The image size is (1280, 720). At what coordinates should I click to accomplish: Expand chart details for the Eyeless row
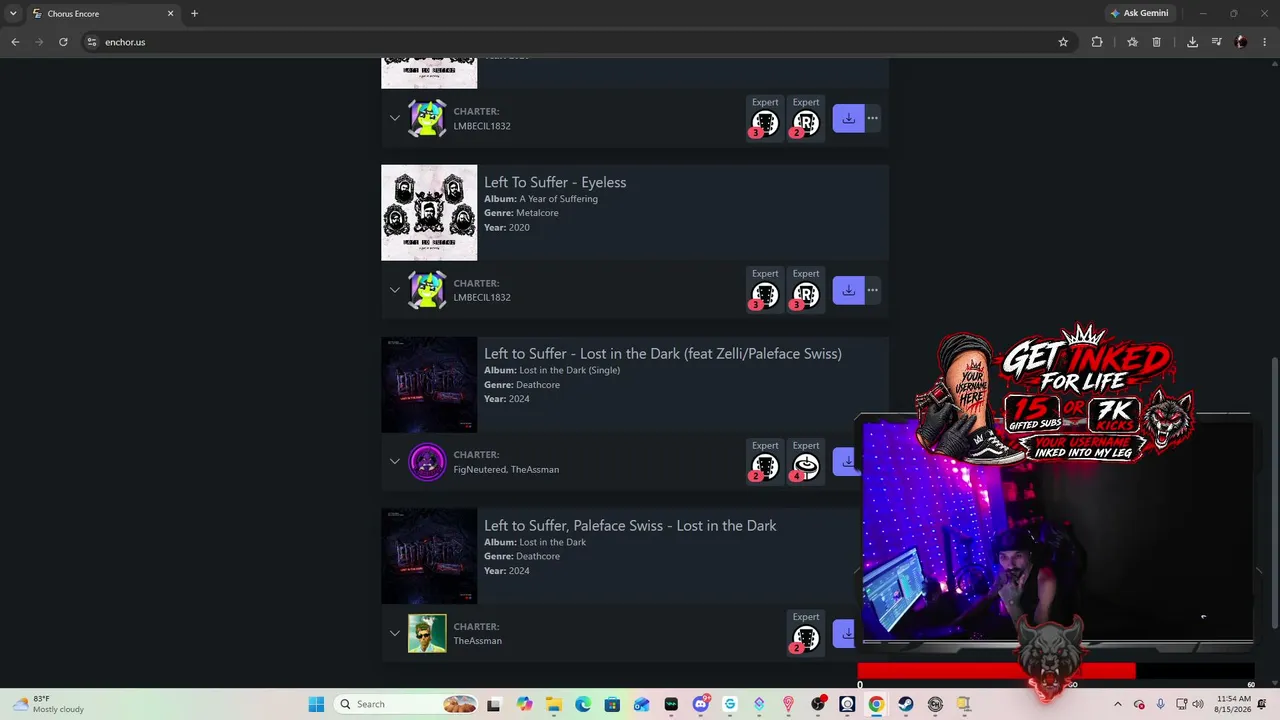[x=395, y=290]
